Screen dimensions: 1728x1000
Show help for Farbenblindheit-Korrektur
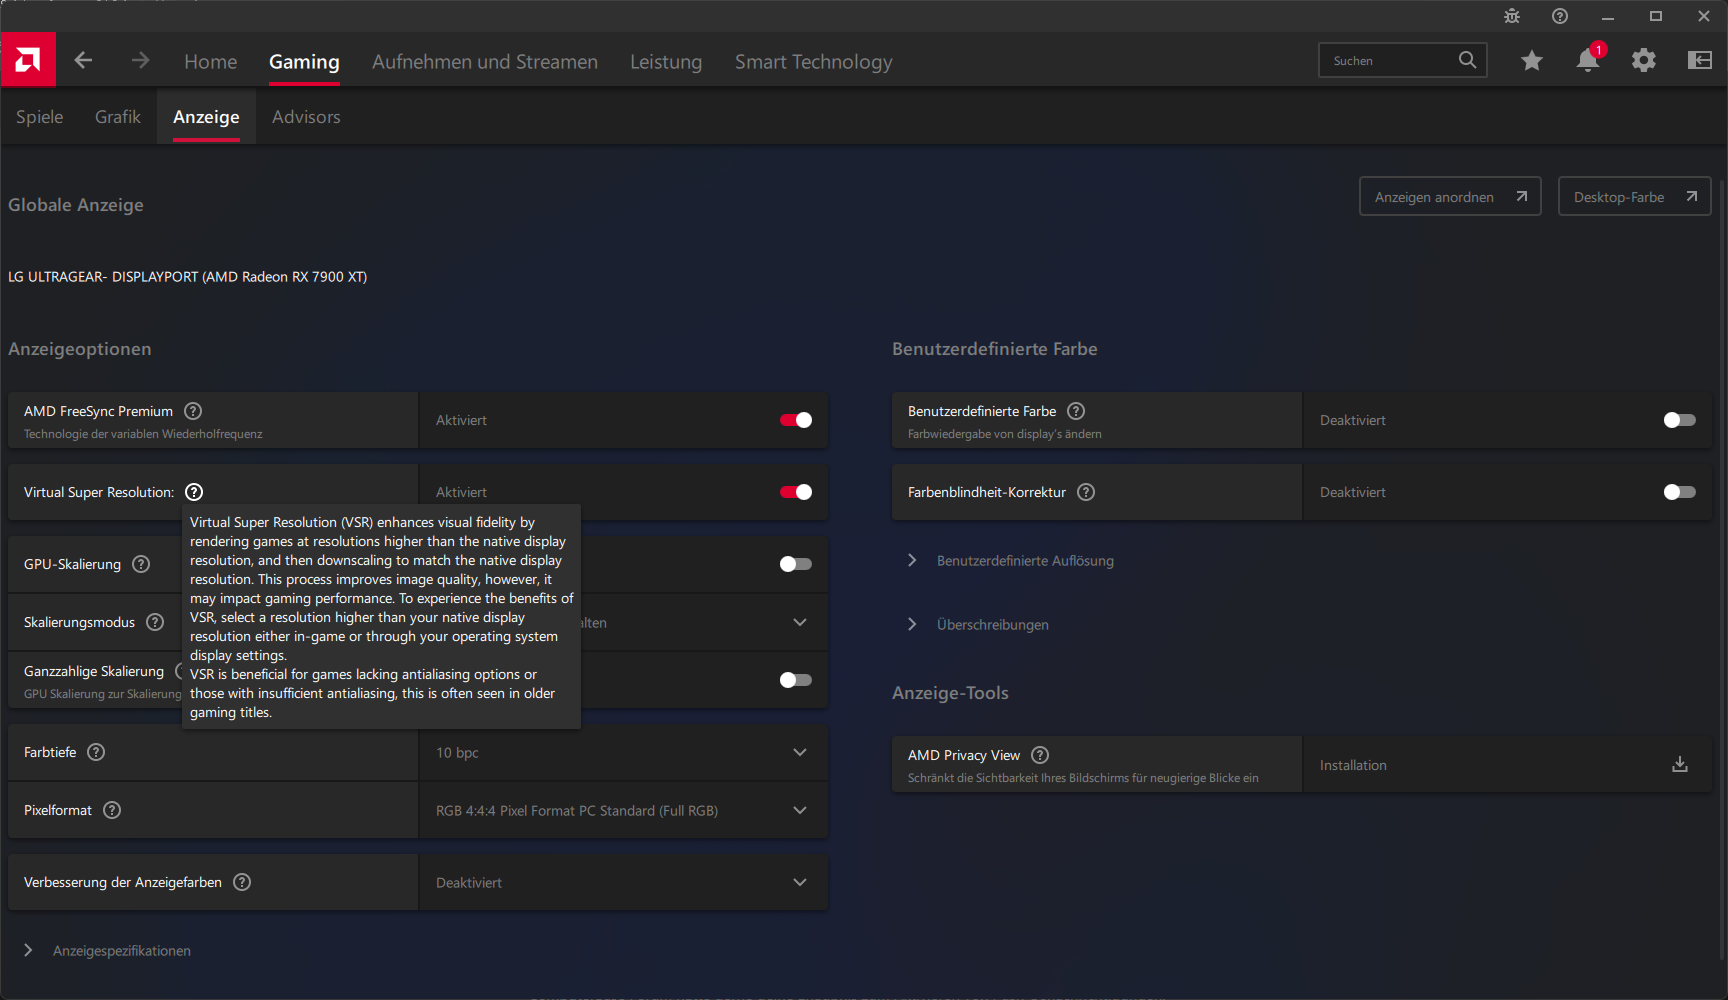point(1086,492)
